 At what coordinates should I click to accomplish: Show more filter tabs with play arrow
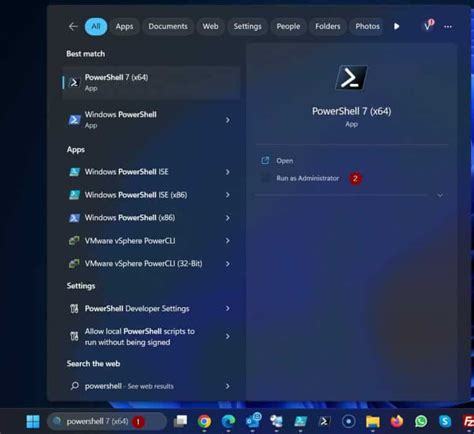[396, 26]
